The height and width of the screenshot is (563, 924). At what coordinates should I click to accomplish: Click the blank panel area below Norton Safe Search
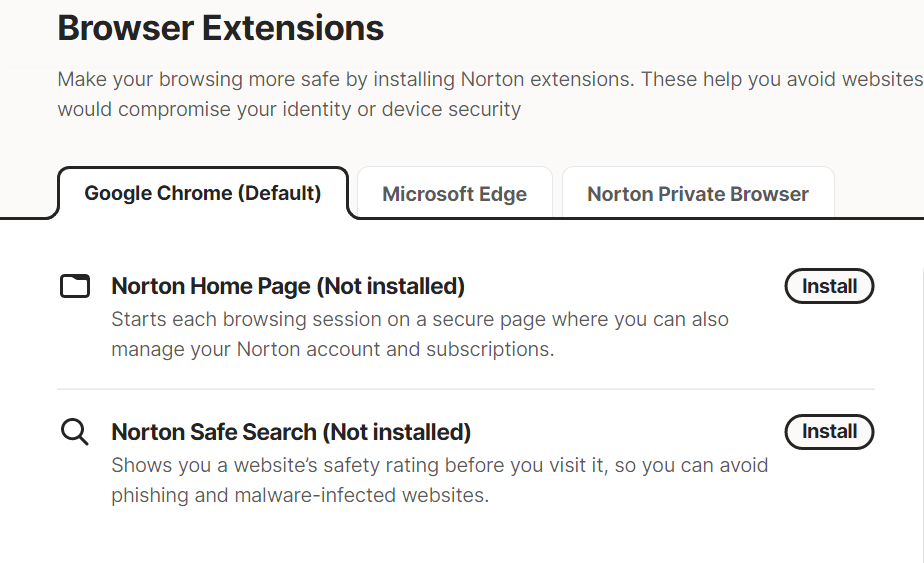pos(466,535)
